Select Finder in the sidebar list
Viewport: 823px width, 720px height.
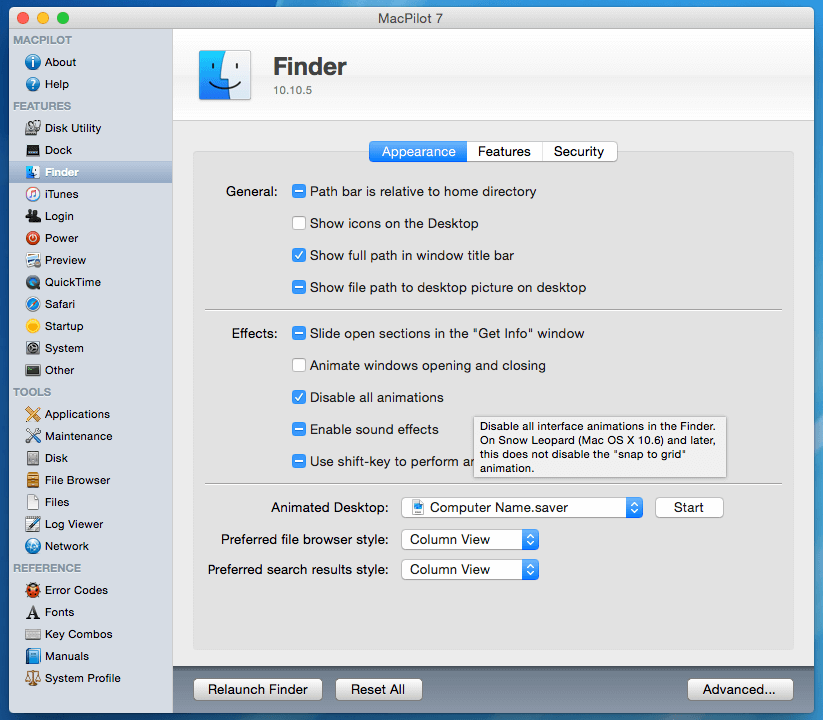point(91,172)
